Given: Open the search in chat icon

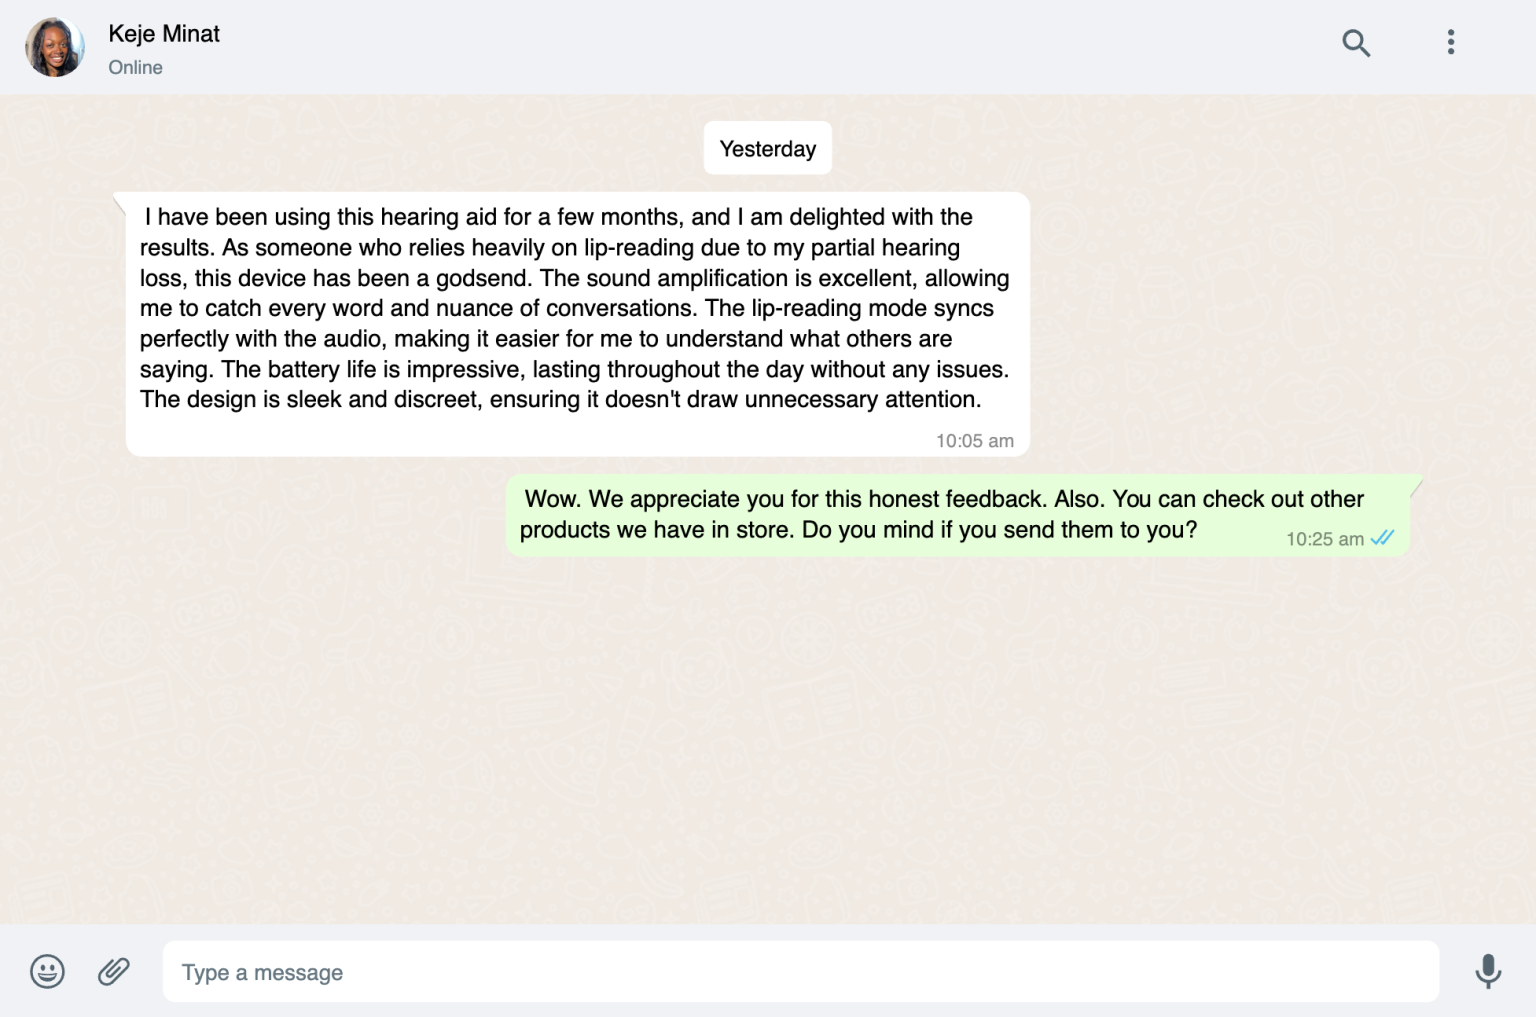Looking at the screenshot, I should pos(1355,43).
